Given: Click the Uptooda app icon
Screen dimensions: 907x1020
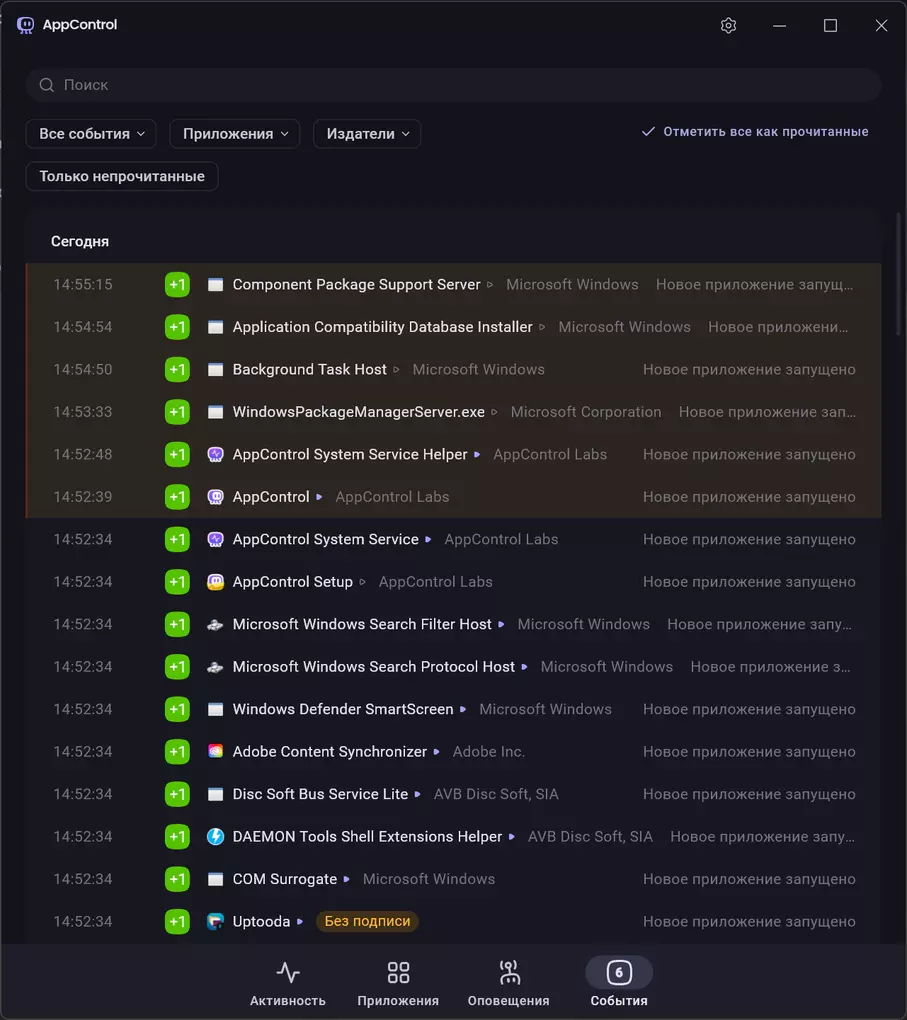Looking at the screenshot, I should point(215,922).
